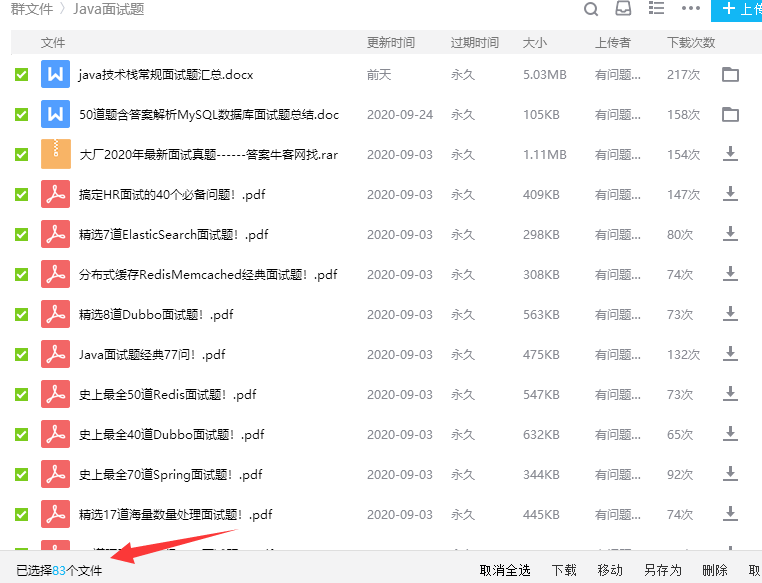The image size is (762, 583).
Task: Click 取消全选 in bottom bar
Action: (505, 570)
